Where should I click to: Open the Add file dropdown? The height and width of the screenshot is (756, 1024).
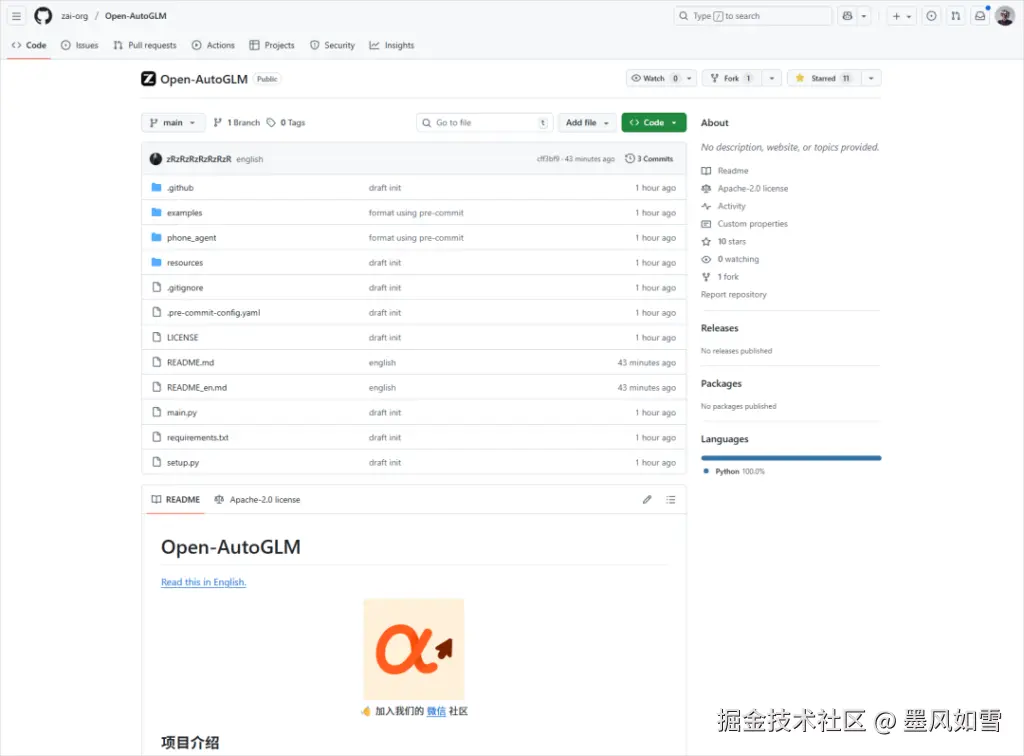[587, 123]
